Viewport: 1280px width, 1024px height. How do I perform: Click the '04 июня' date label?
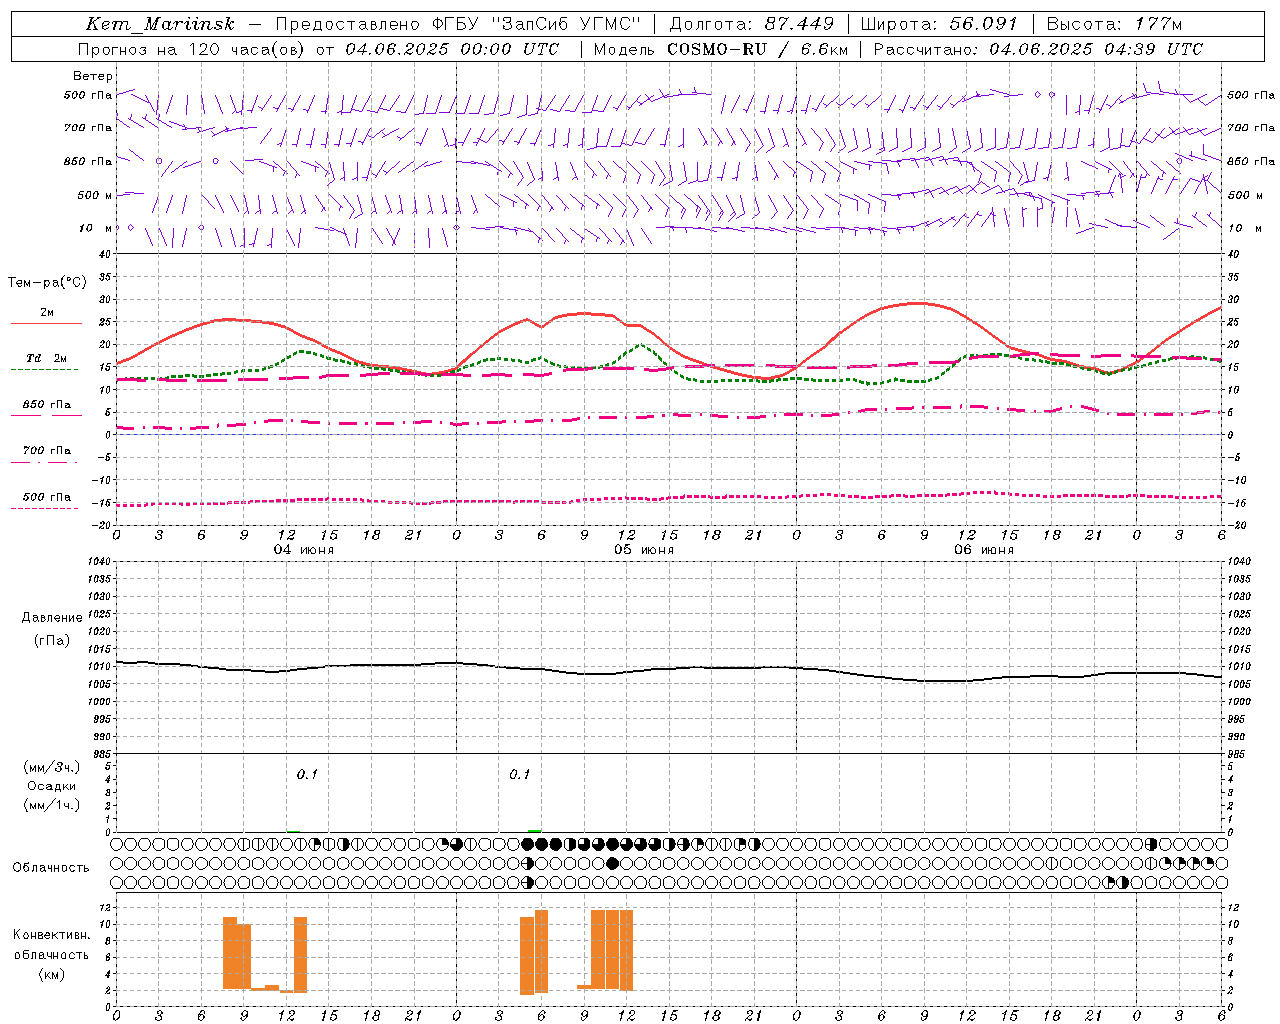(304, 550)
